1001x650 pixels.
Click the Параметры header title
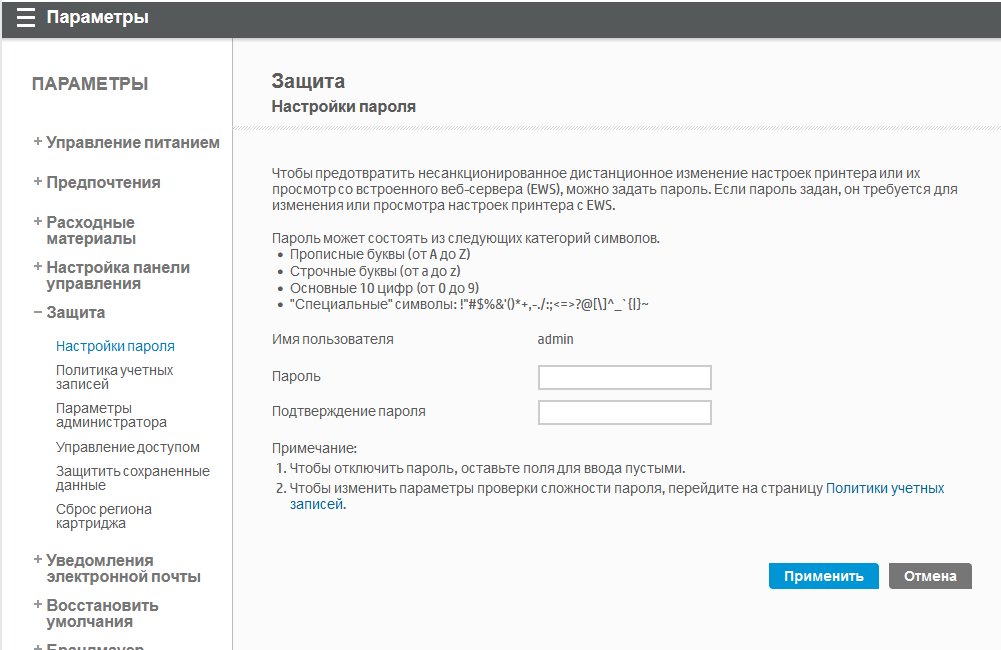97,17
